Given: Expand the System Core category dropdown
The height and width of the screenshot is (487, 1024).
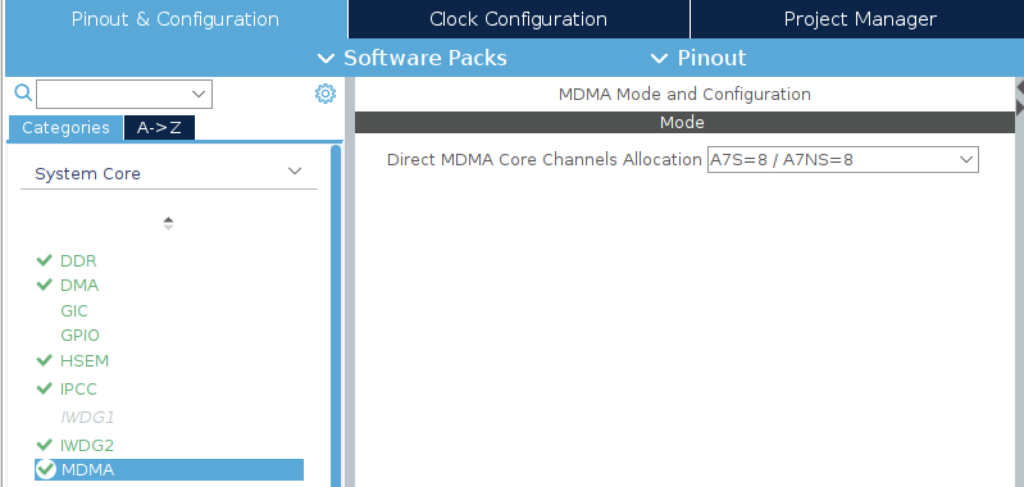Looking at the screenshot, I should (168, 174).
